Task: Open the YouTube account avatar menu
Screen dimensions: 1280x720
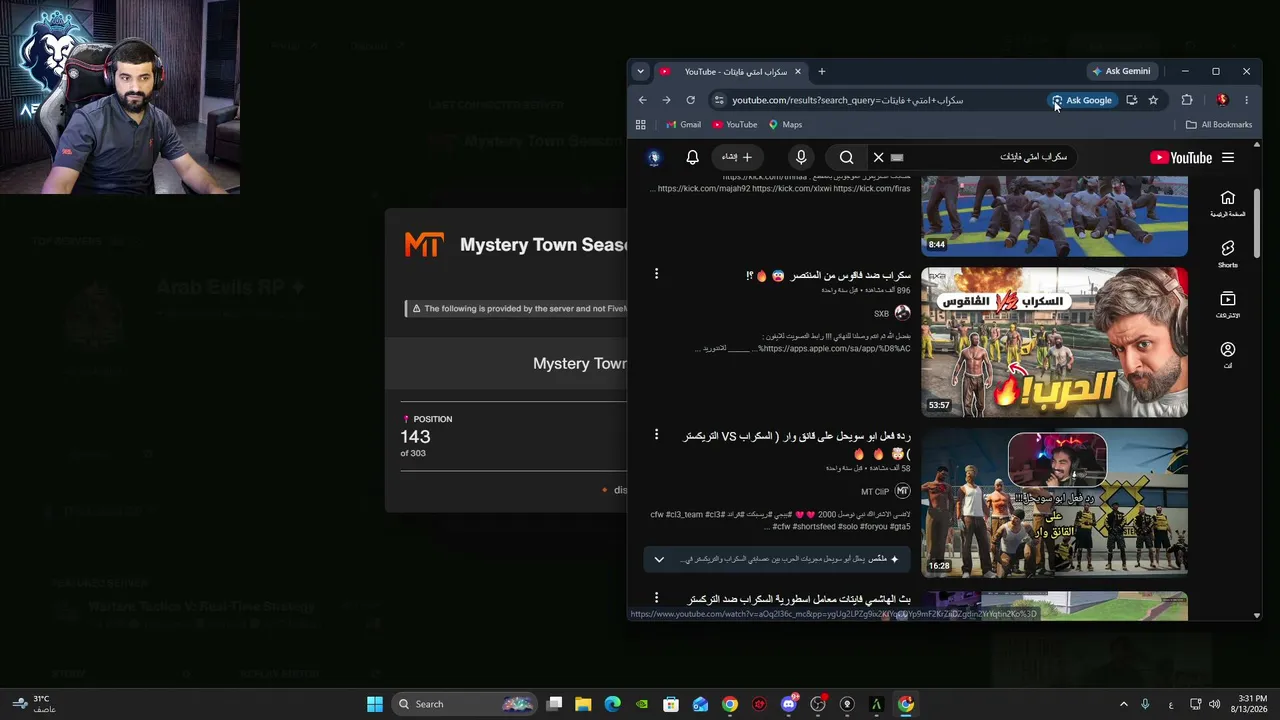Action: point(654,157)
